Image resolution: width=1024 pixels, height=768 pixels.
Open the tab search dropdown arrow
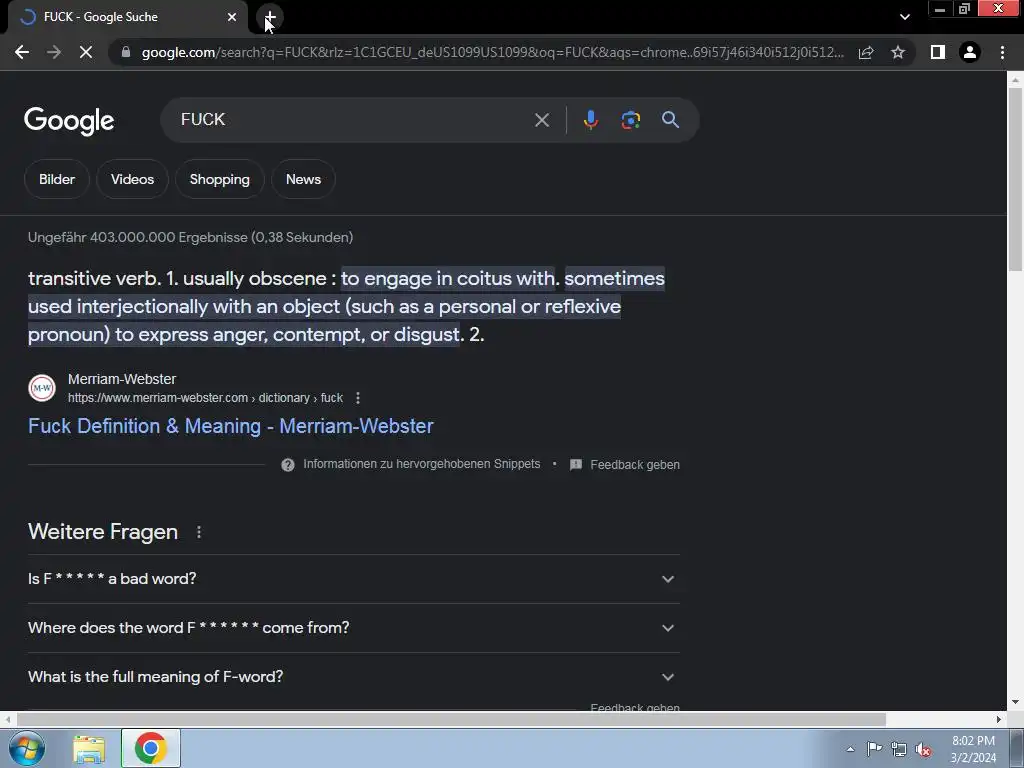[x=904, y=17]
